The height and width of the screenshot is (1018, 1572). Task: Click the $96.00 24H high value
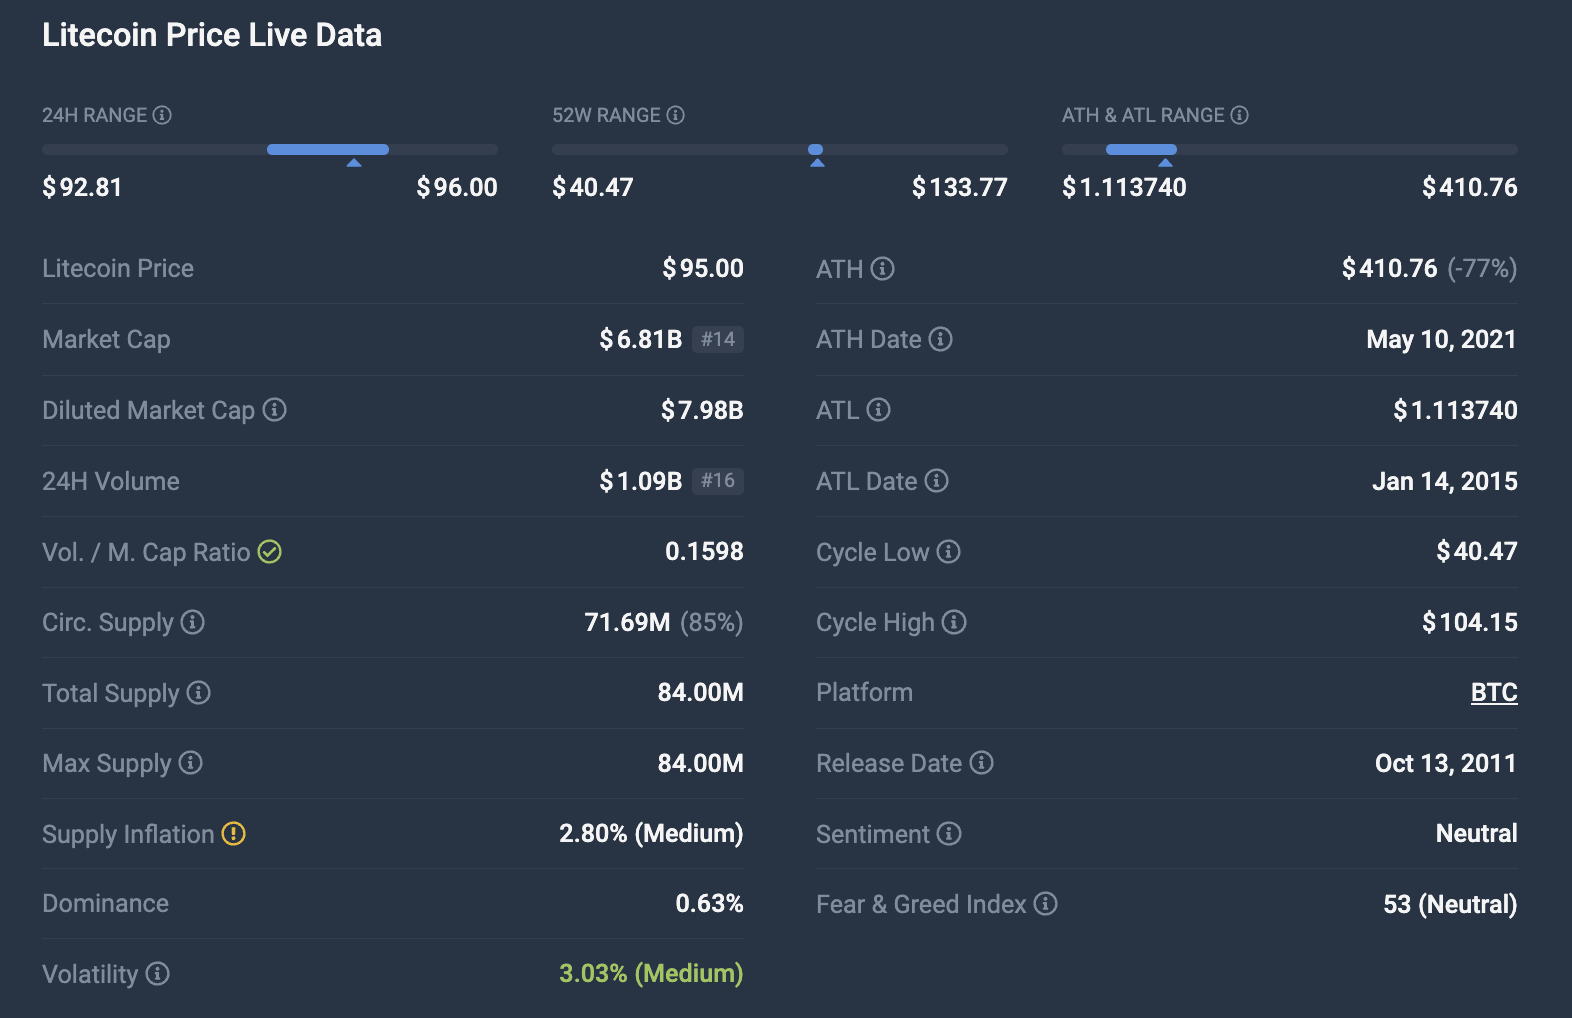click(x=457, y=187)
